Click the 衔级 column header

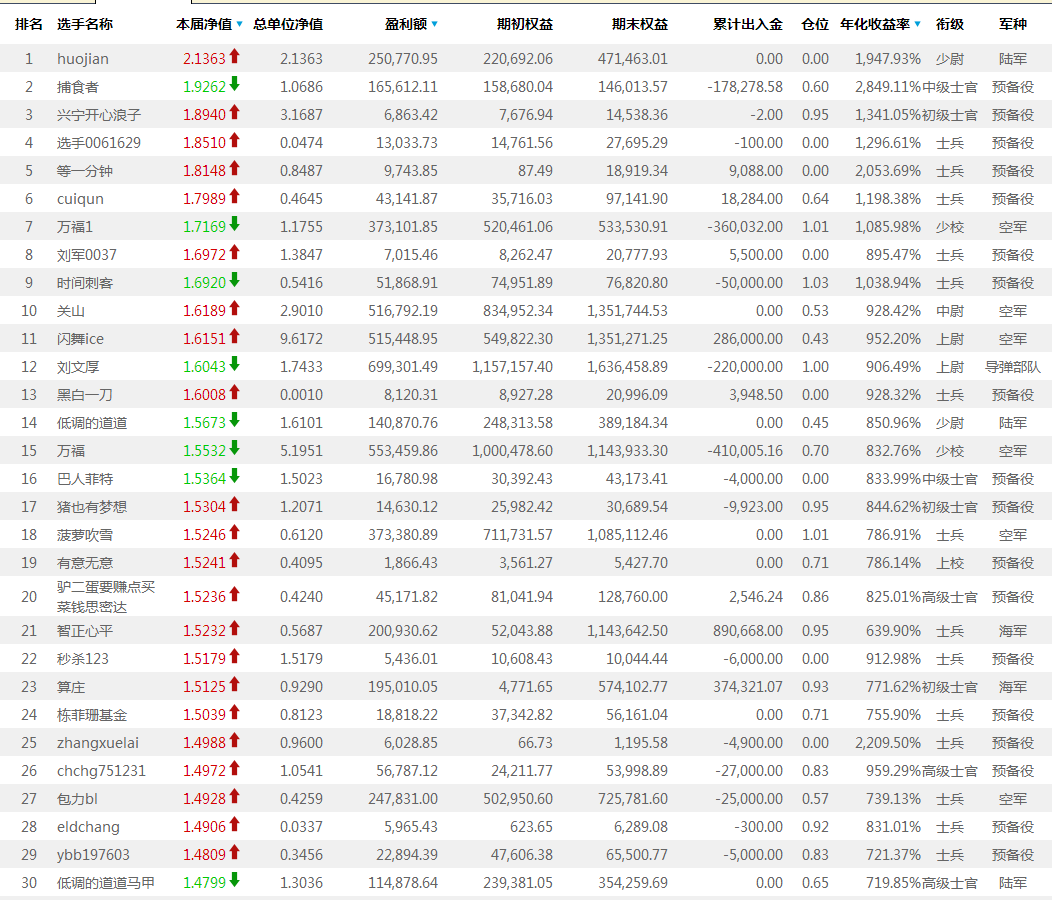pyautogui.click(x=950, y=25)
